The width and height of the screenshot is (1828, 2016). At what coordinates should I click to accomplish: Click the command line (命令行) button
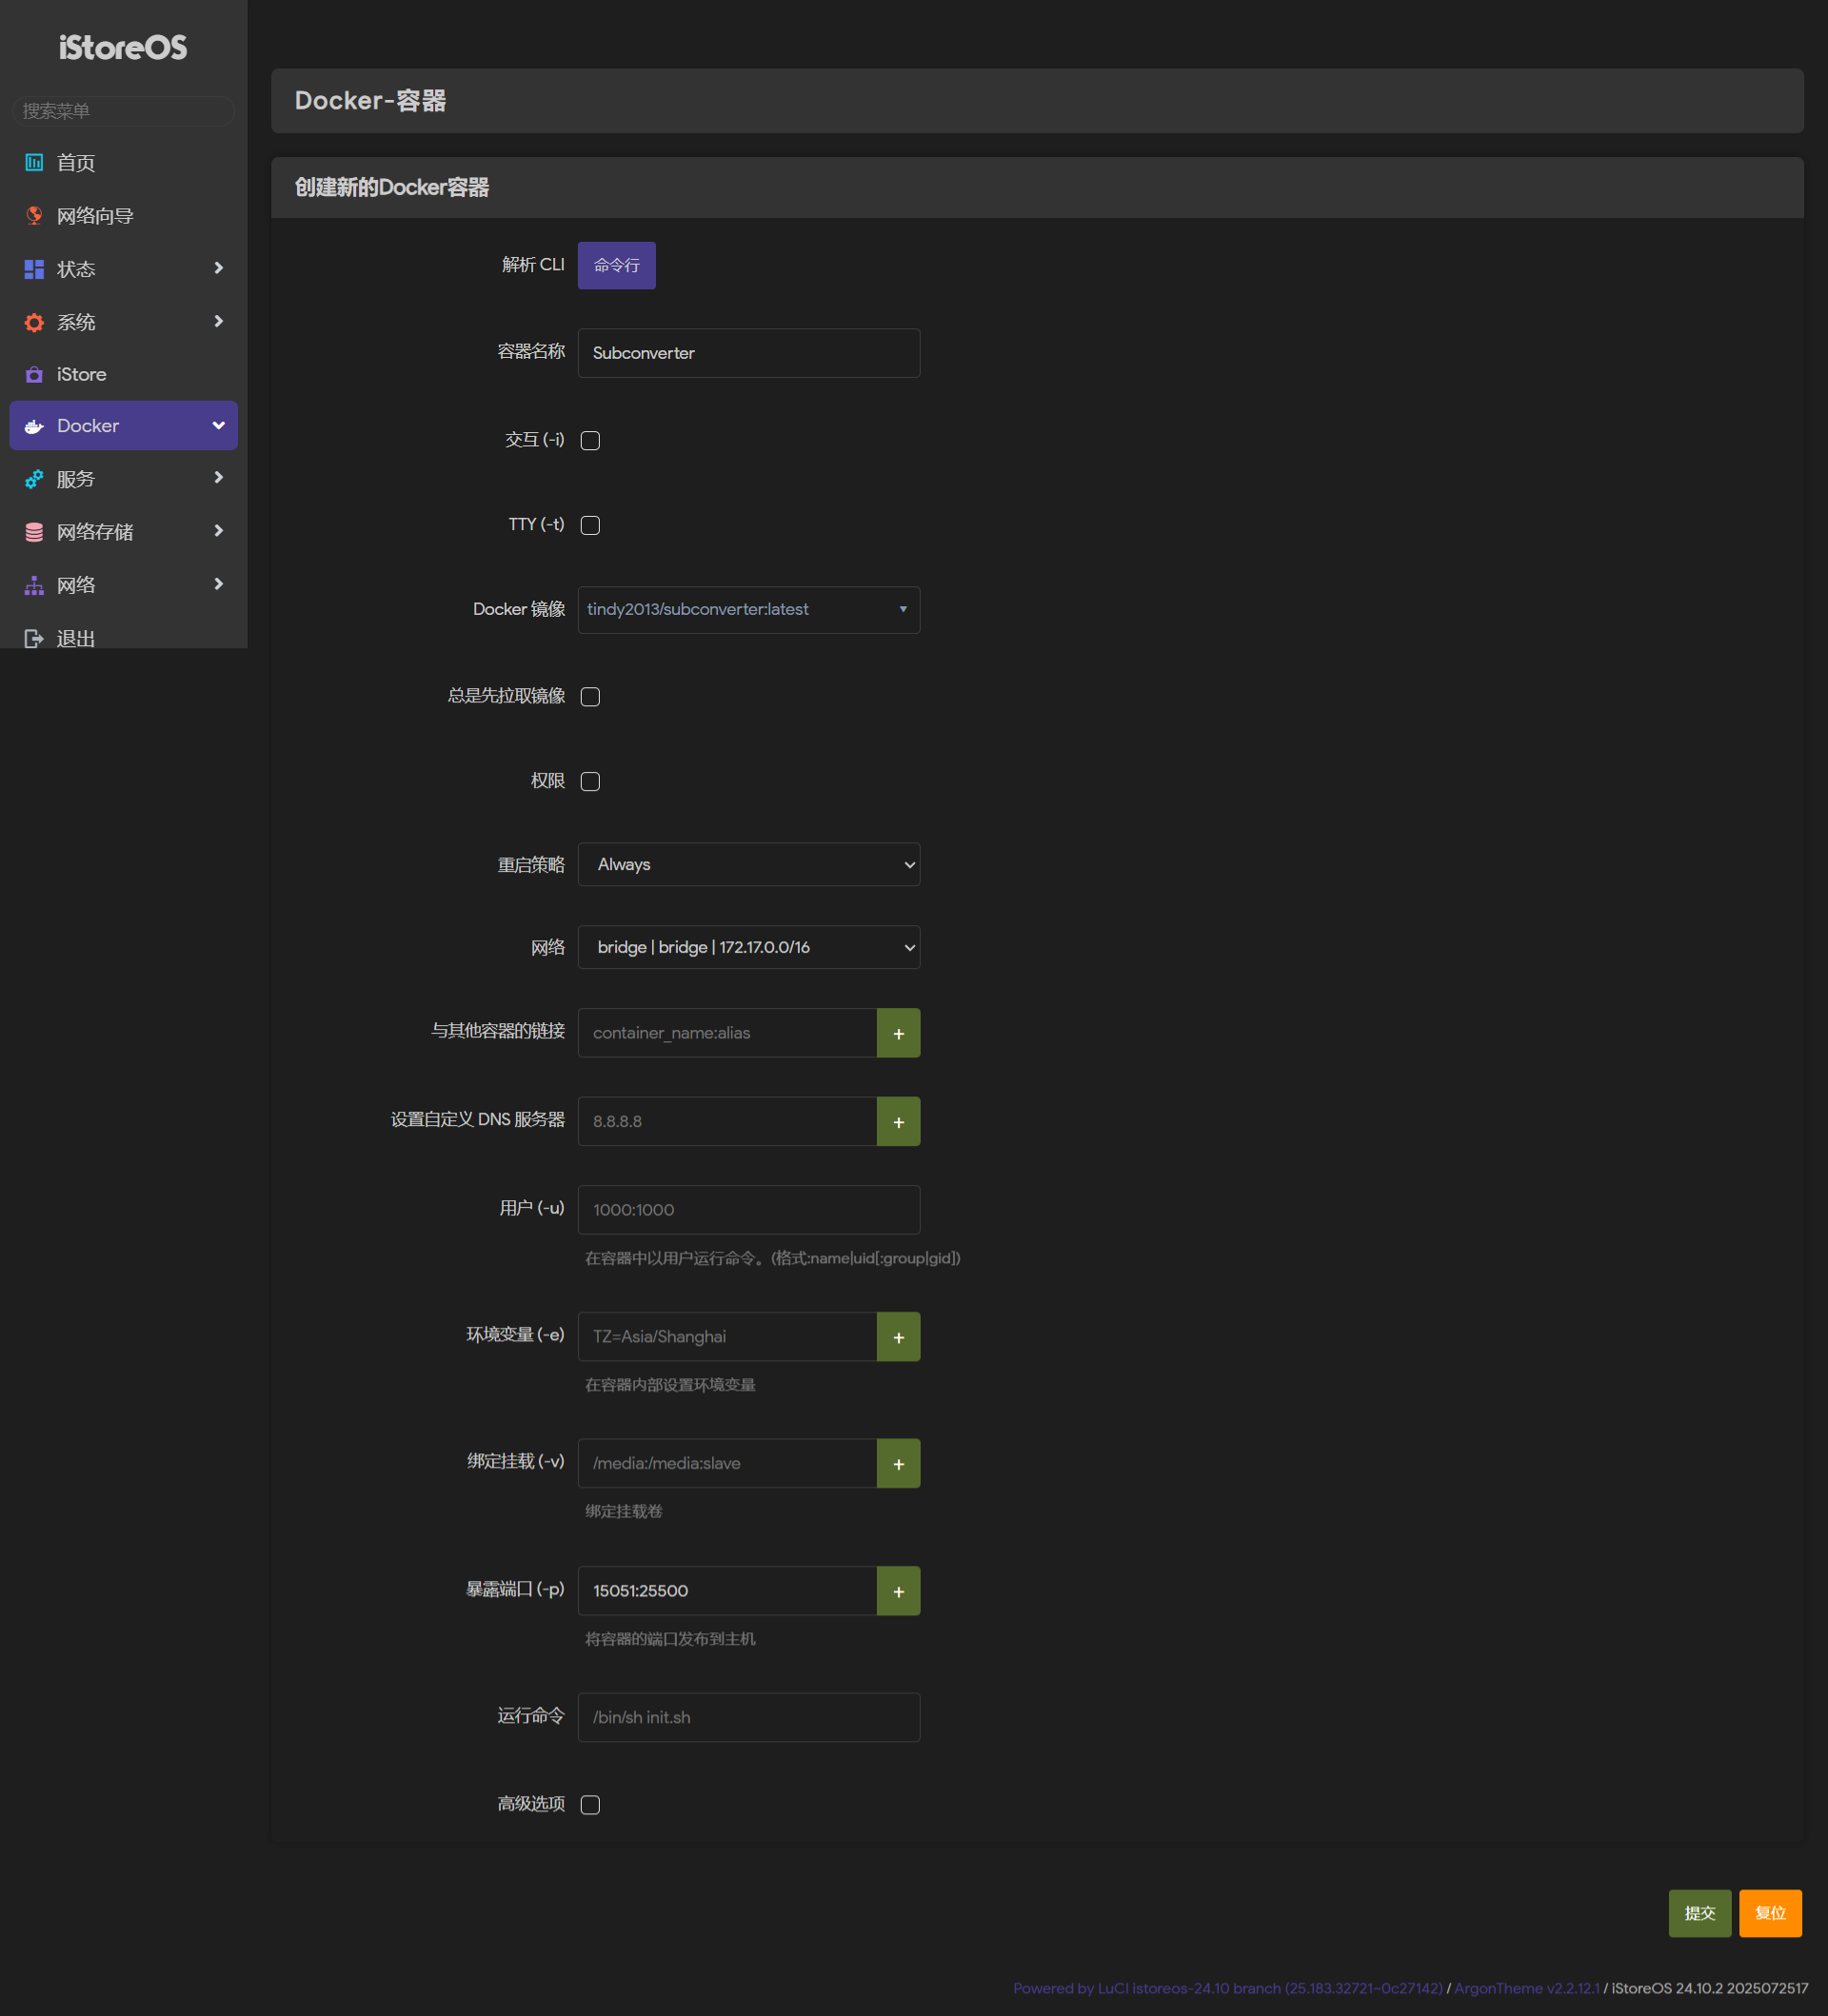click(x=616, y=265)
